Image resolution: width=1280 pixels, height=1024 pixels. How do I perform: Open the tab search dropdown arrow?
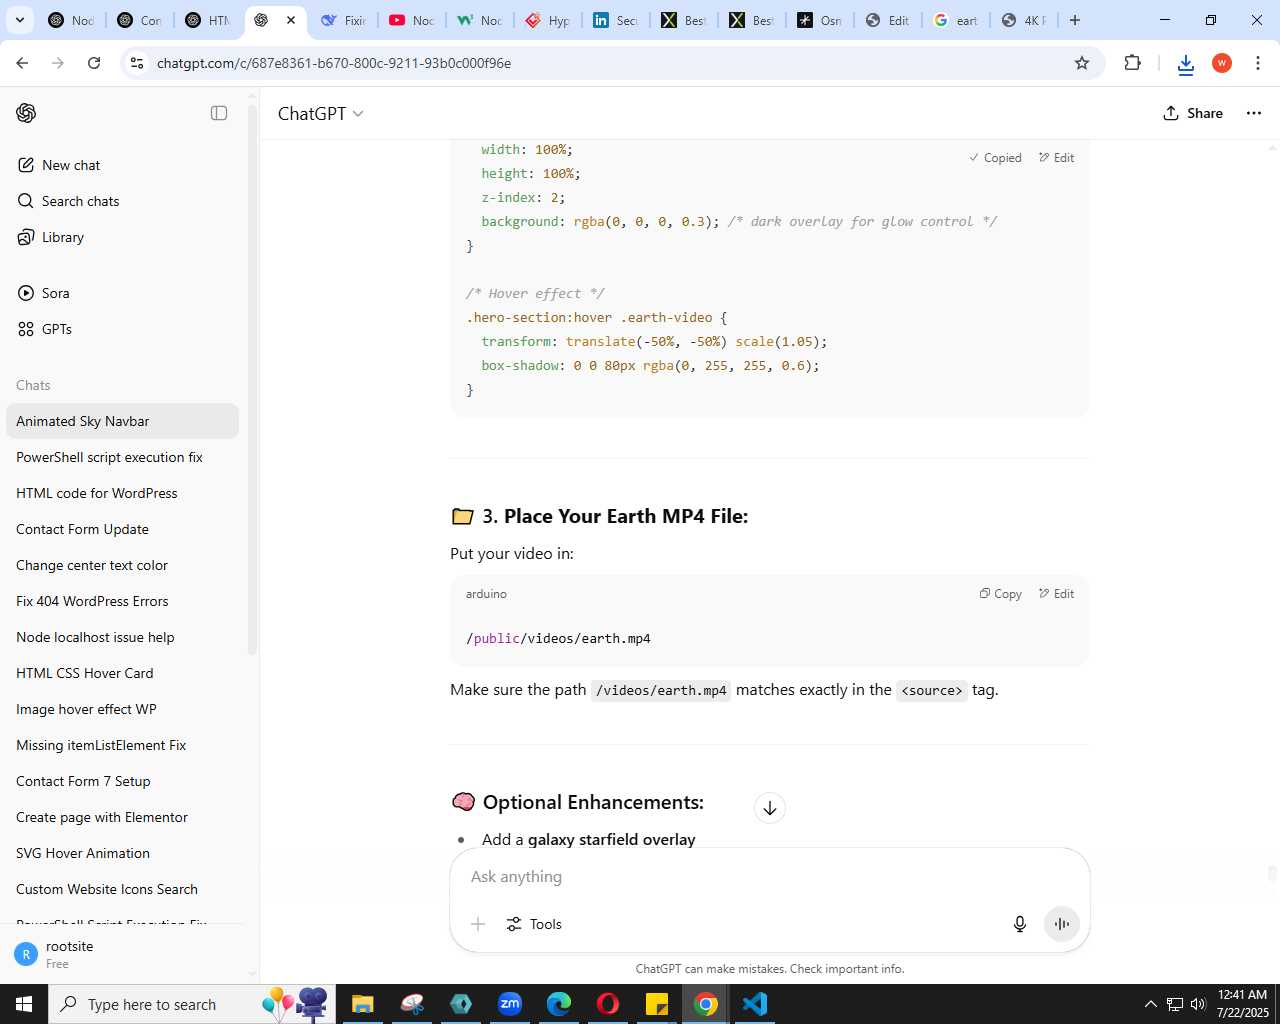(x=19, y=20)
